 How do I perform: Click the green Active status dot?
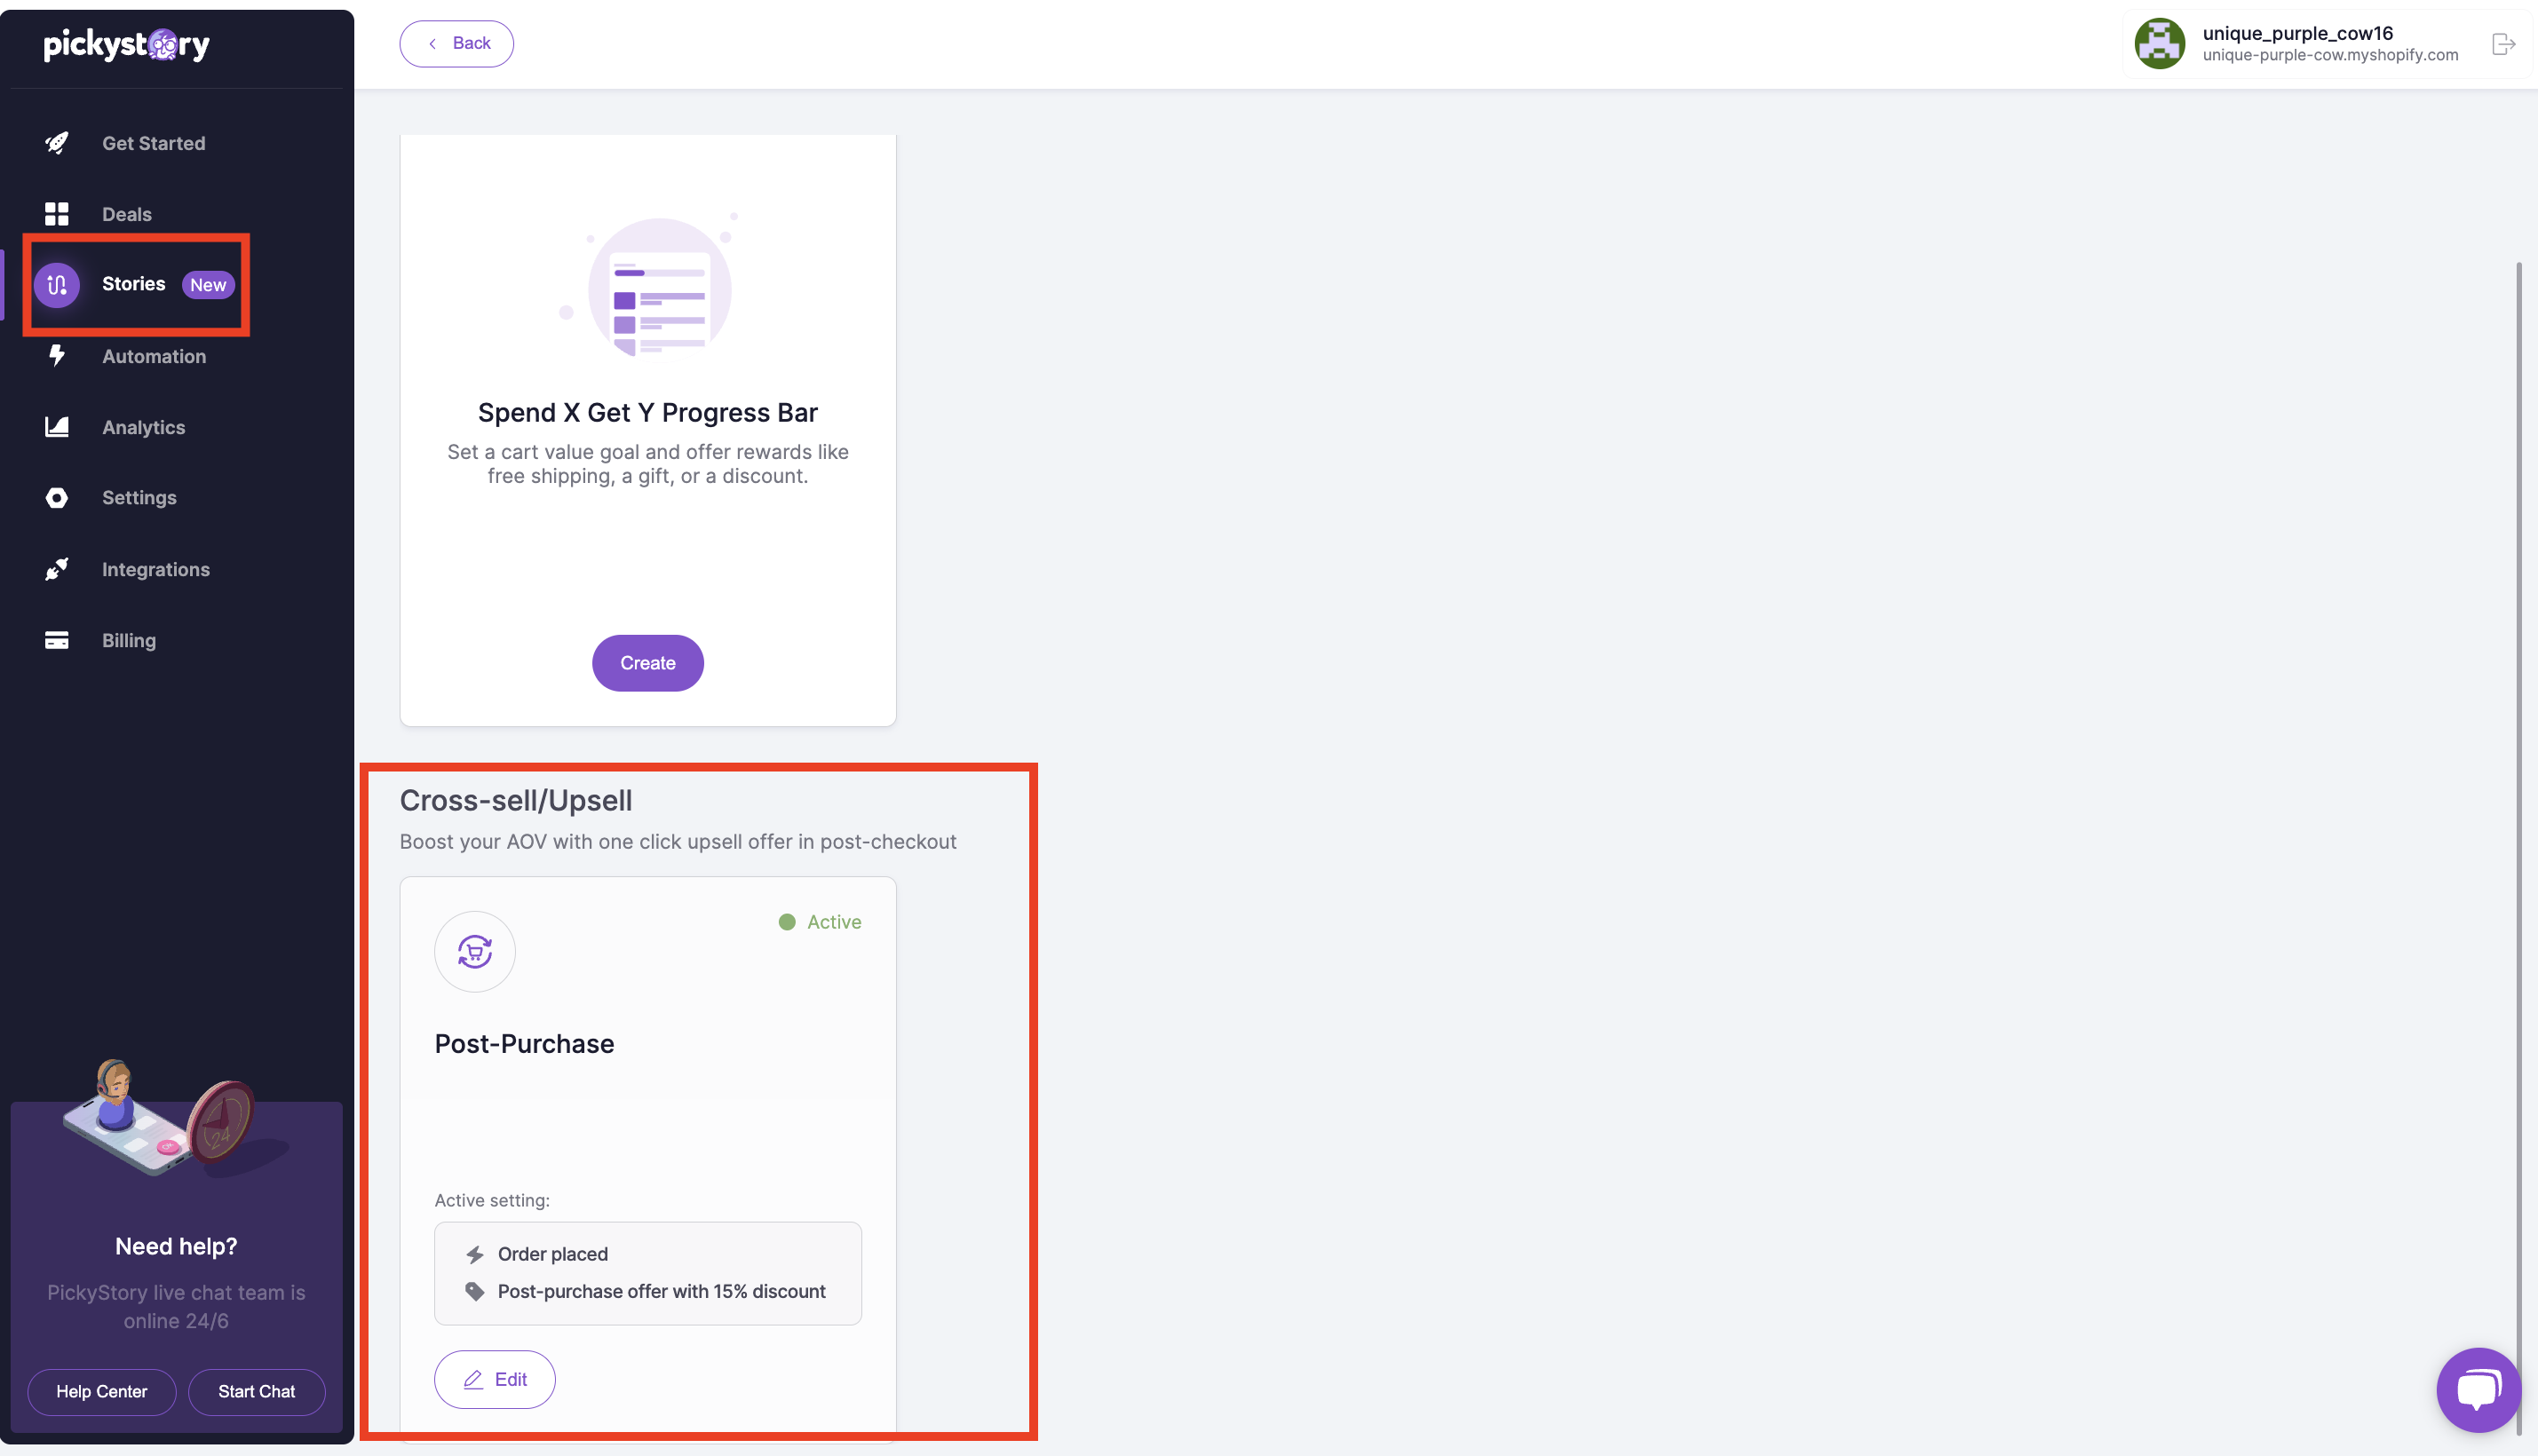(x=787, y=922)
